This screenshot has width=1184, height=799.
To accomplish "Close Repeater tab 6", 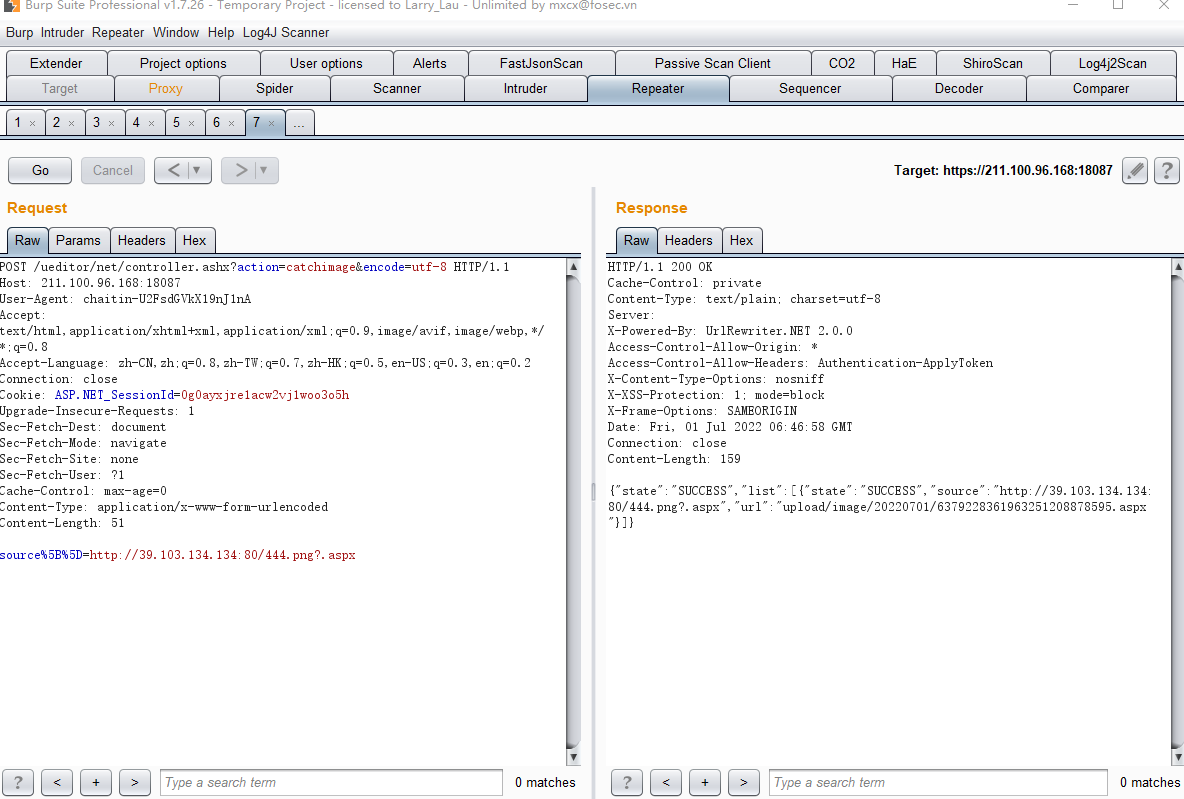I will (232, 123).
